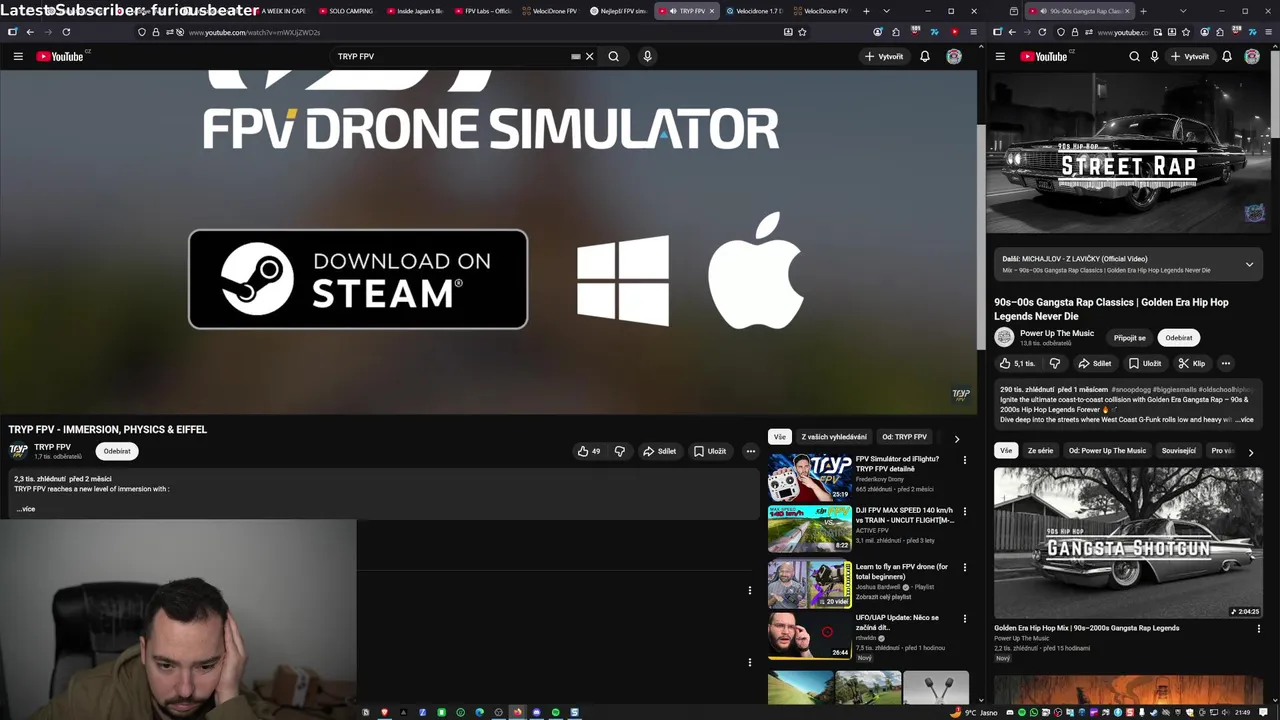Show next chips in right YouTube window
The height and width of the screenshot is (720, 1280).
[x=1250, y=452]
